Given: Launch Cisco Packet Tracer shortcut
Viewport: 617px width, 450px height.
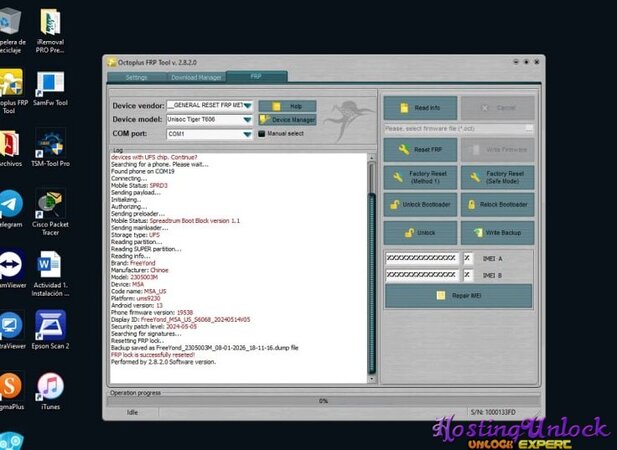Looking at the screenshot, I should tap(50, 207).
